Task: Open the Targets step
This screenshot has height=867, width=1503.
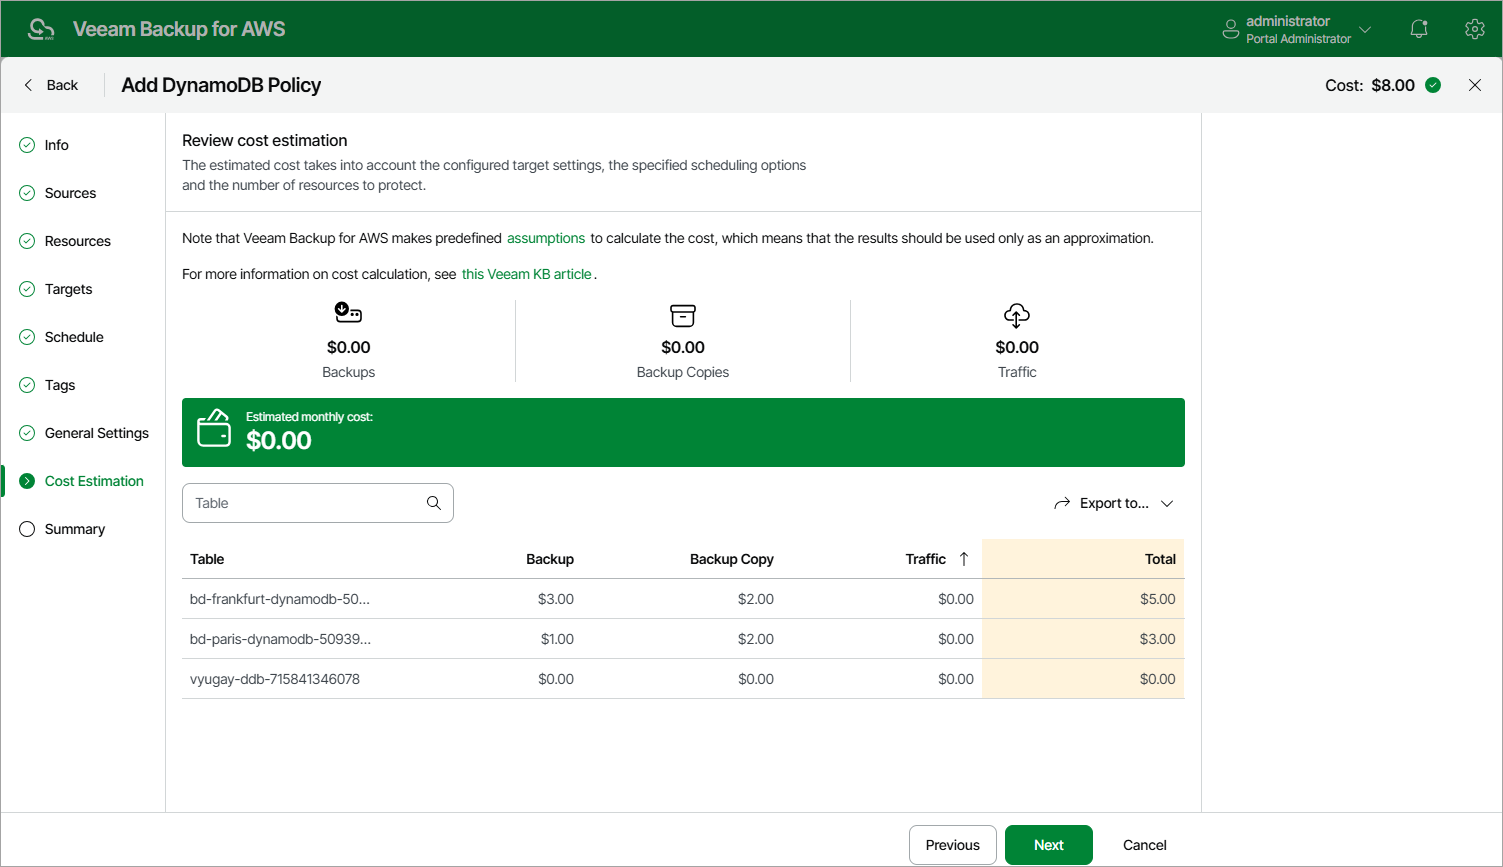Action: point(68,289)
